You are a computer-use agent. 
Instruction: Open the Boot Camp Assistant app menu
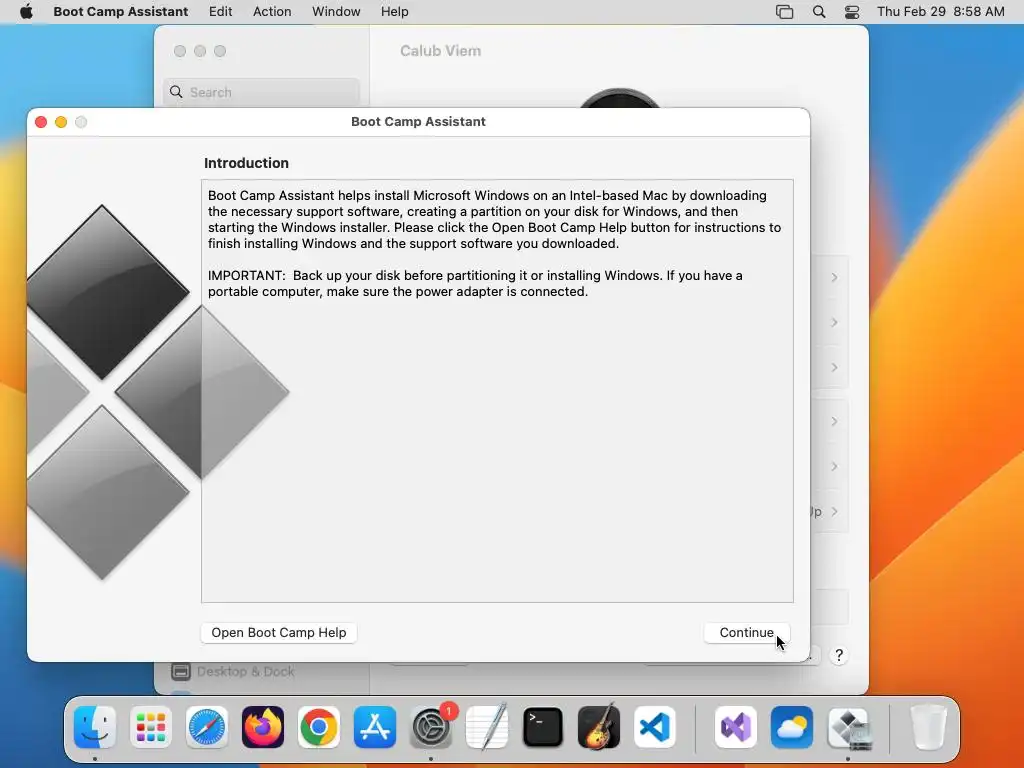(x=121, y=12)
